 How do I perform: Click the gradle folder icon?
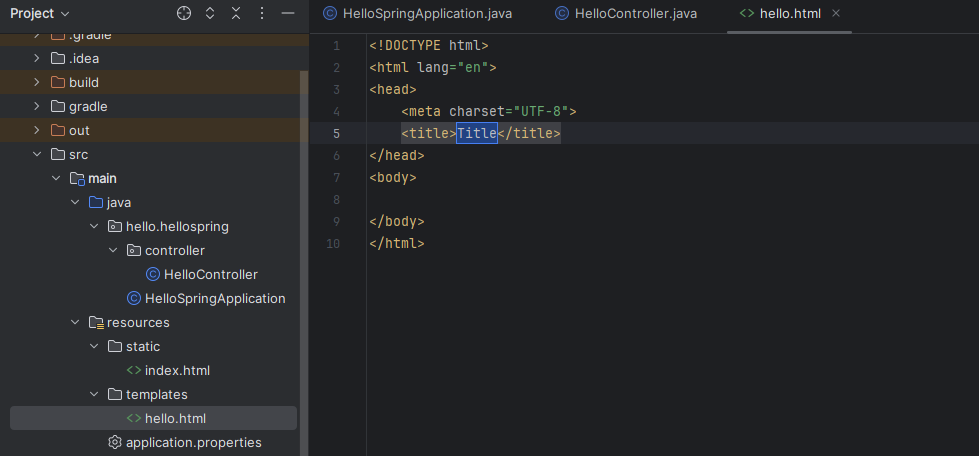(x=58, y=107)
